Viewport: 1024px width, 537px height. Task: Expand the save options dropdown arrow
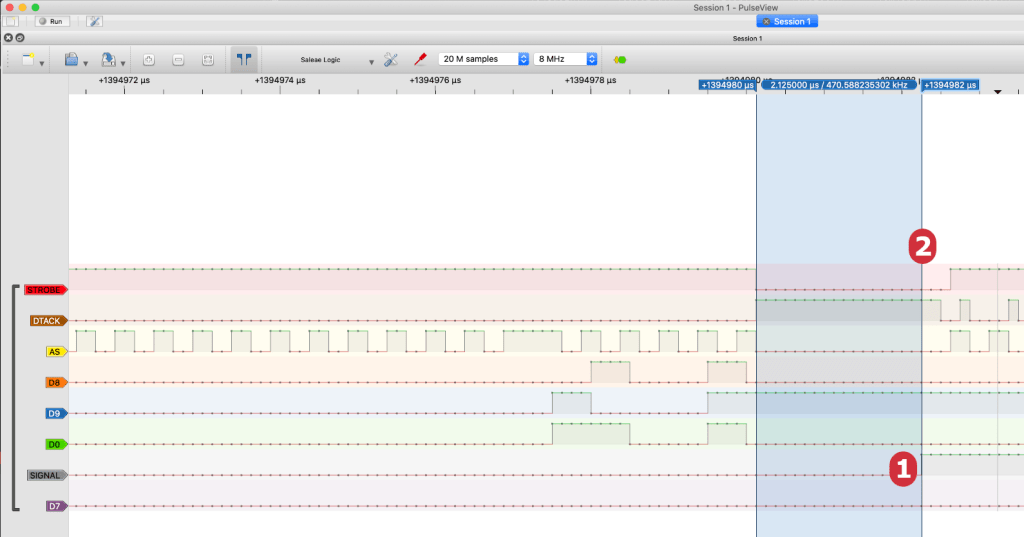coord(122,63)
